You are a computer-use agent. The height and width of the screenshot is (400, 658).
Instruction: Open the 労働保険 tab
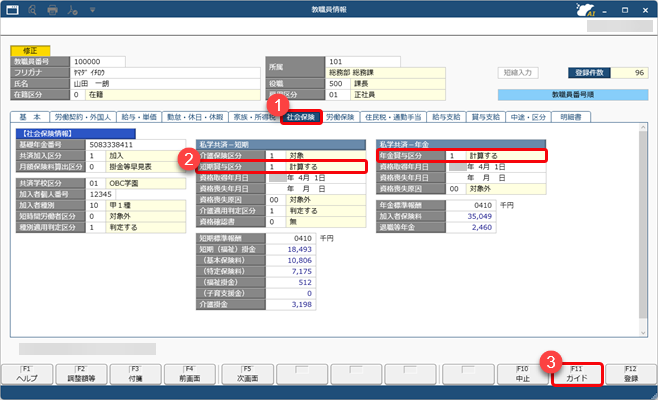click(340, 117)
